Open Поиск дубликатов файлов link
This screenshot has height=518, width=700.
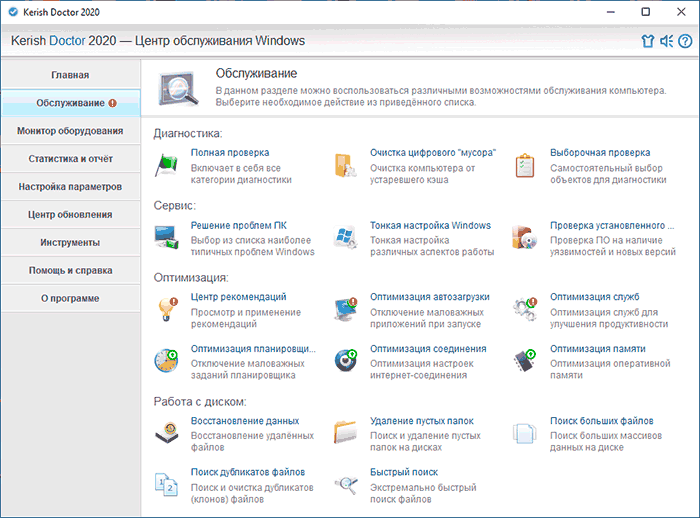pos(248,472)
